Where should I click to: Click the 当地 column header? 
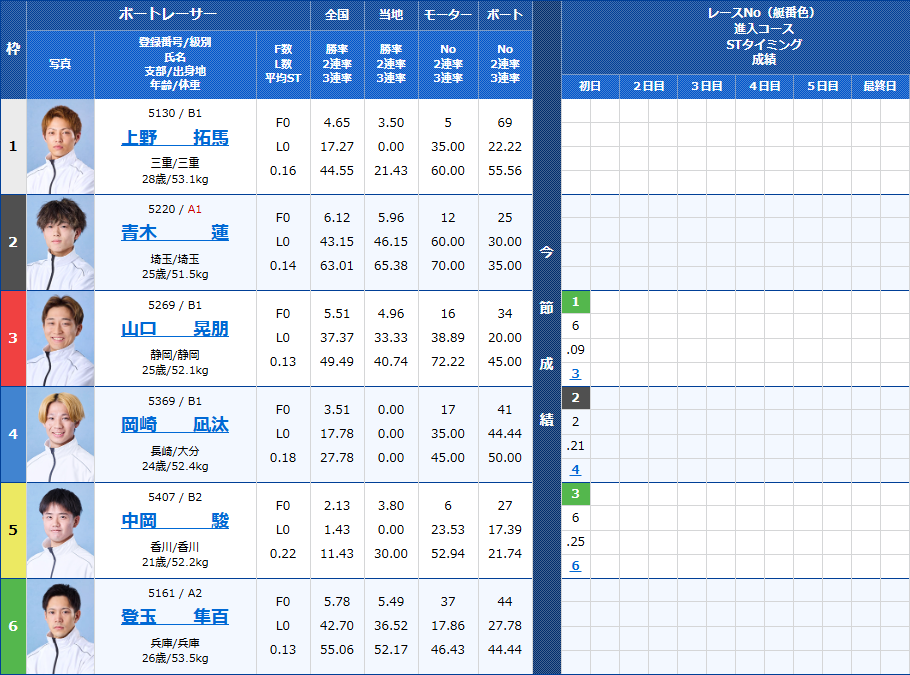point(391,15)
